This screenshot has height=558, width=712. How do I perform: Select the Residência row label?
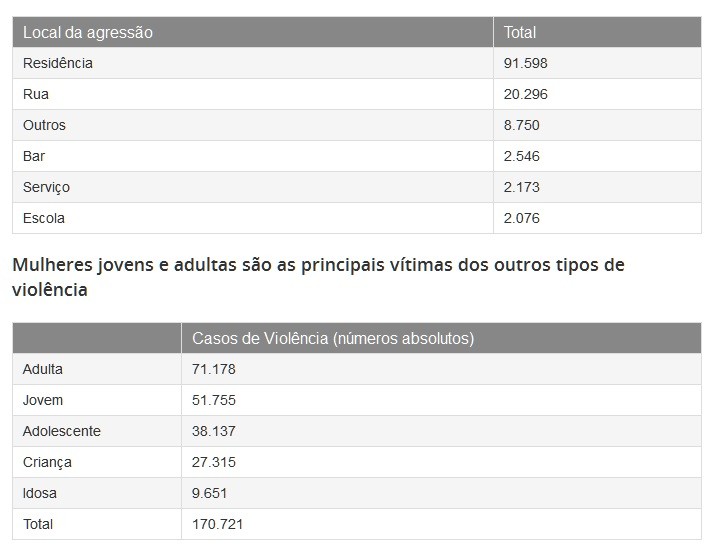58,63
